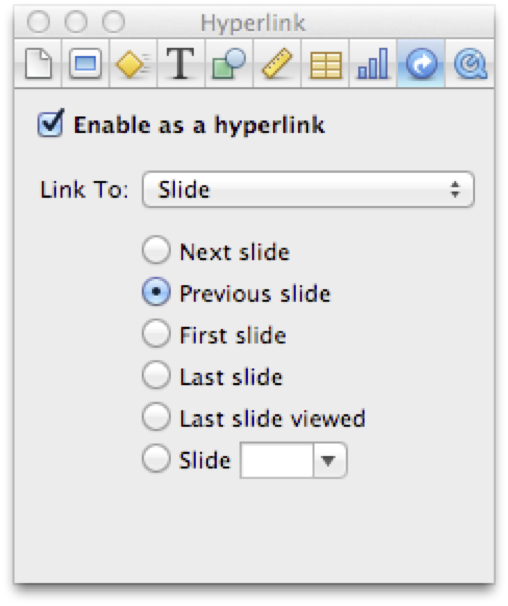The width and height of the screenshot is (508, 606).
Task: Uncheck Enable as a hyperlink
Action: (51, 123)
